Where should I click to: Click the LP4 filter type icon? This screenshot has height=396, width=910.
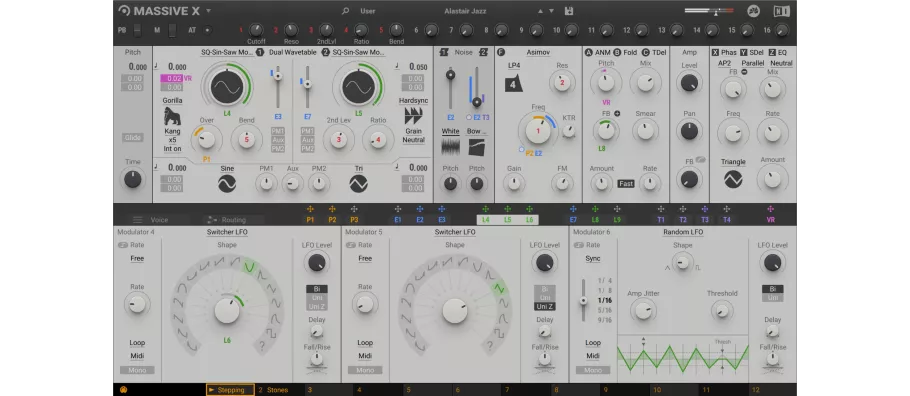(514, 84)
